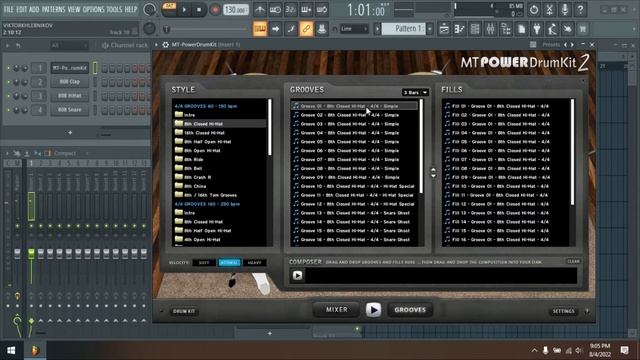Select the Heavy velocity option

[x=254, y=263]
